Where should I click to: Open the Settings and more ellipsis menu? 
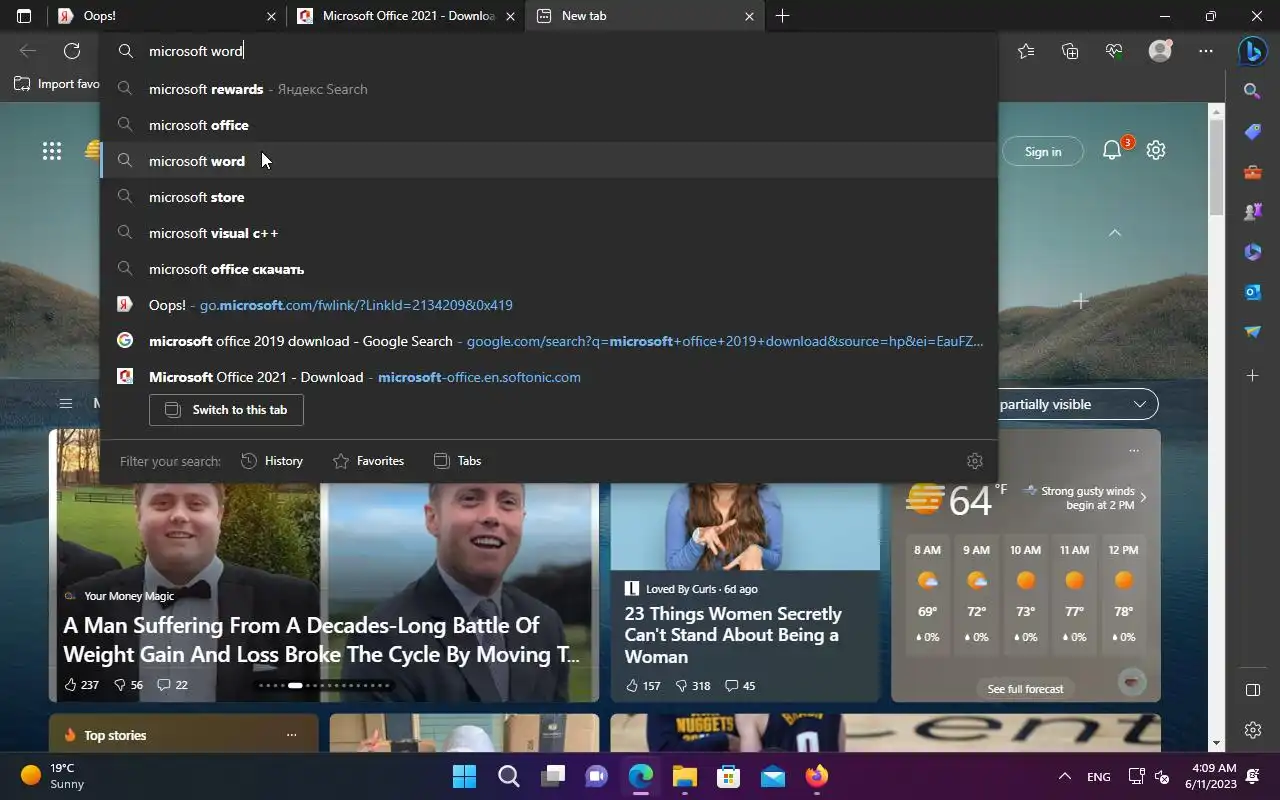(1206, 51)
